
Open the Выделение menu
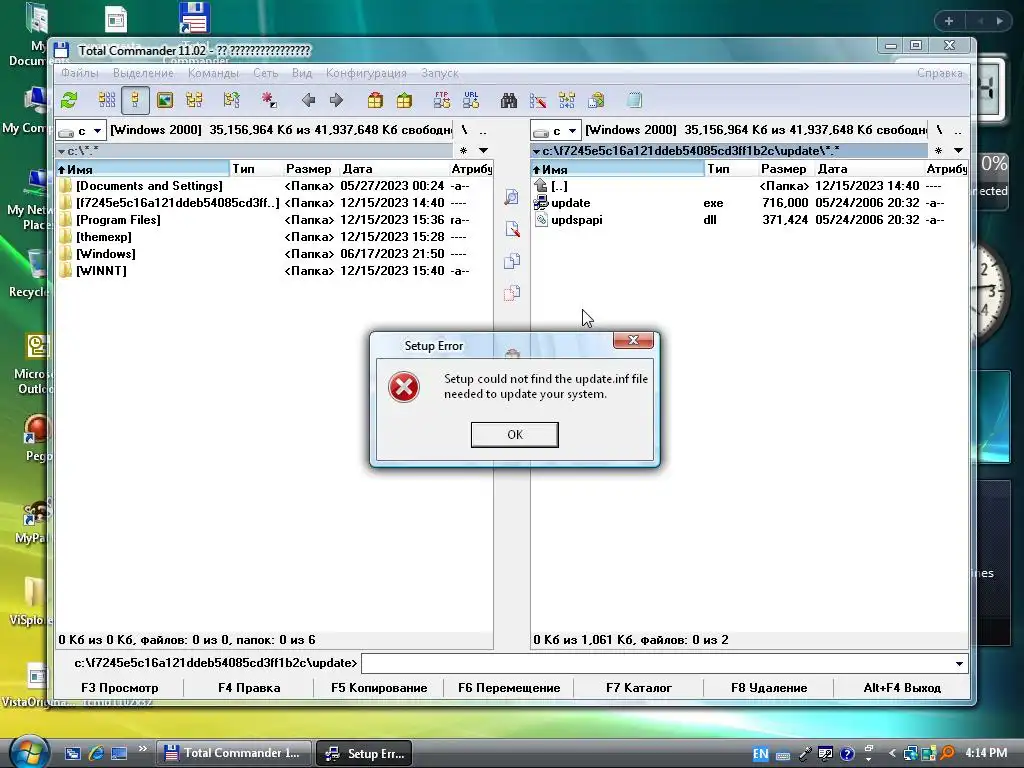[x=143, y=73]
